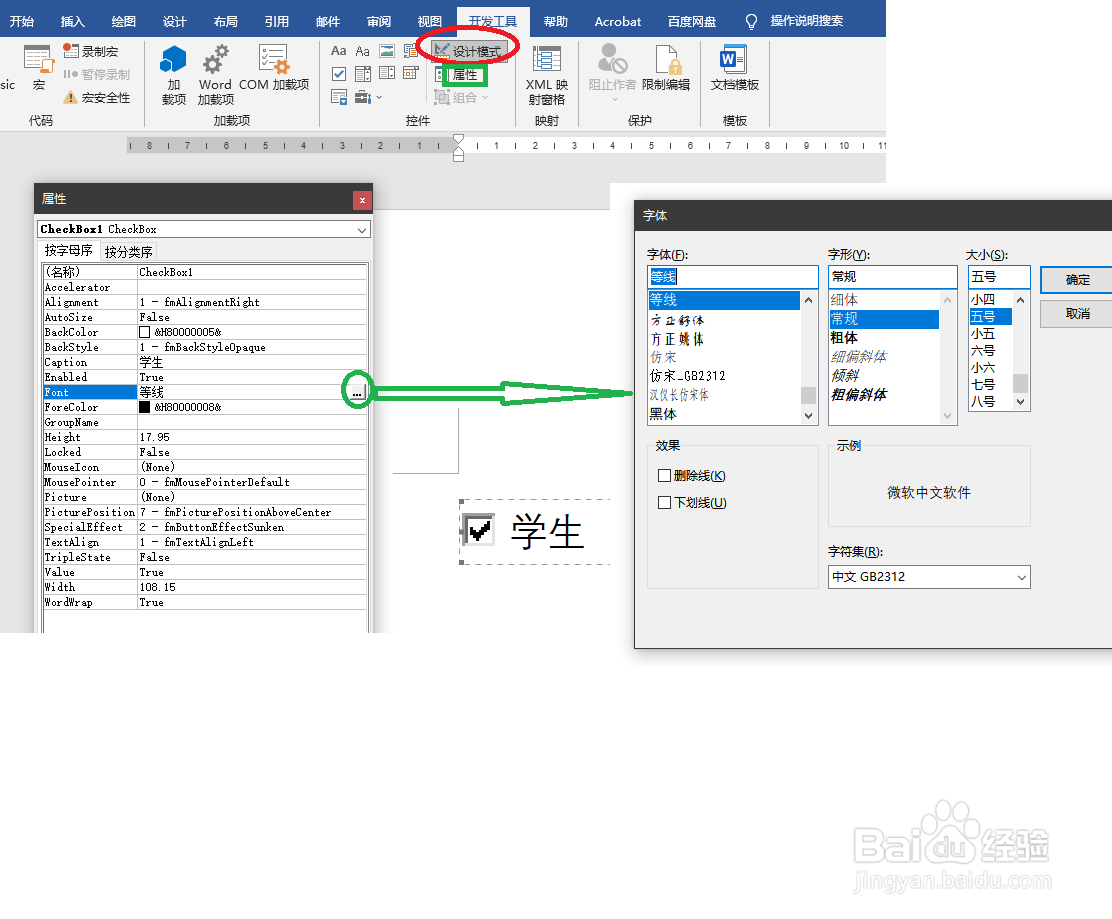Insert check box content control icon

tap(339, 74)
